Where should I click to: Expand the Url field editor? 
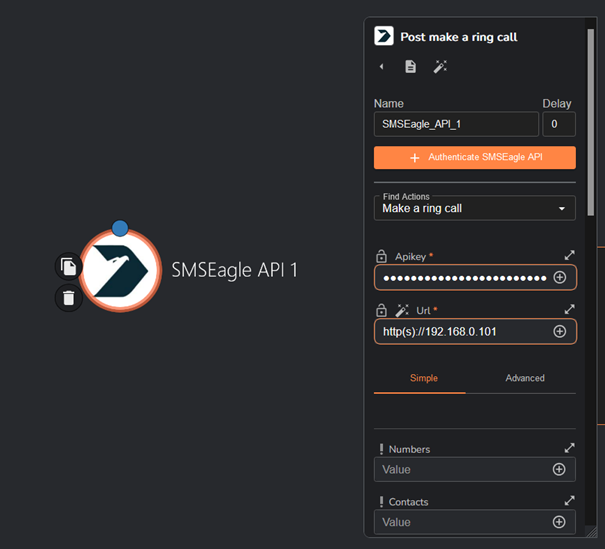tap(570, 309)
